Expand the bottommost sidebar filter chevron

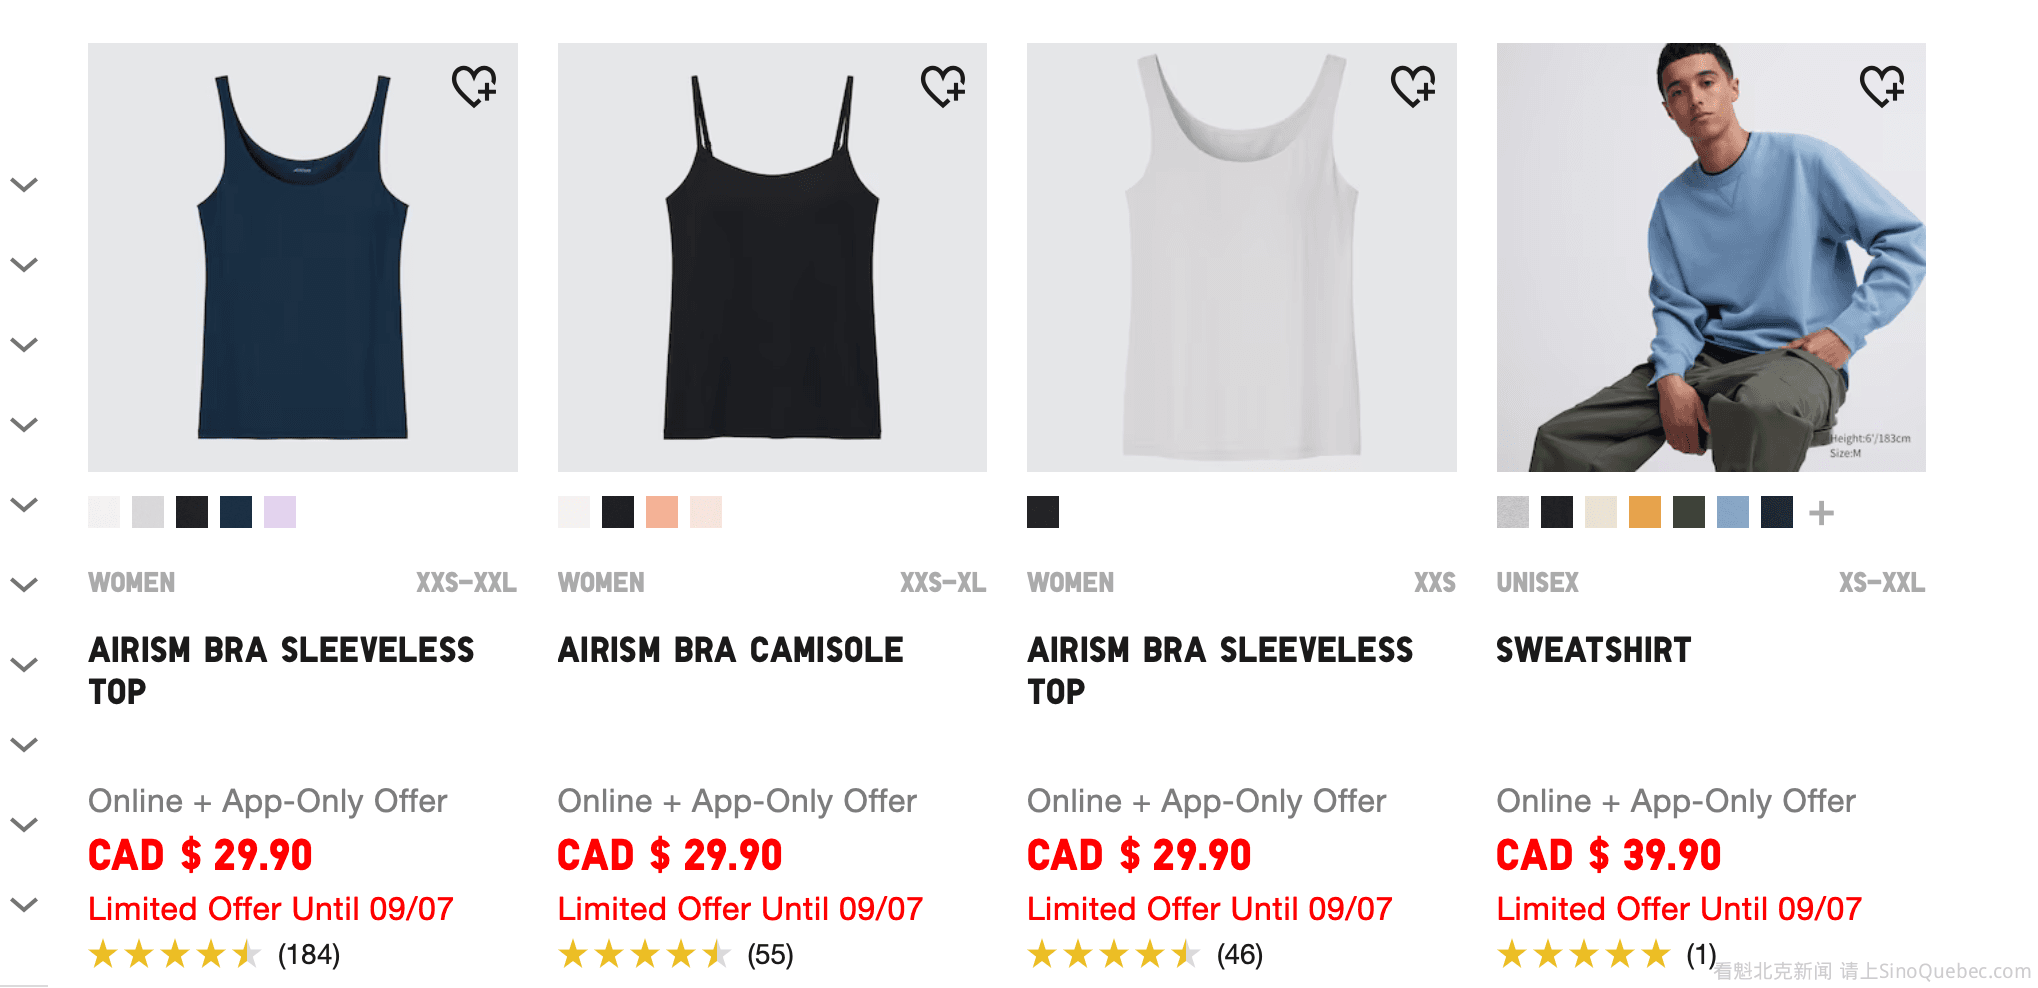(24, 904)
